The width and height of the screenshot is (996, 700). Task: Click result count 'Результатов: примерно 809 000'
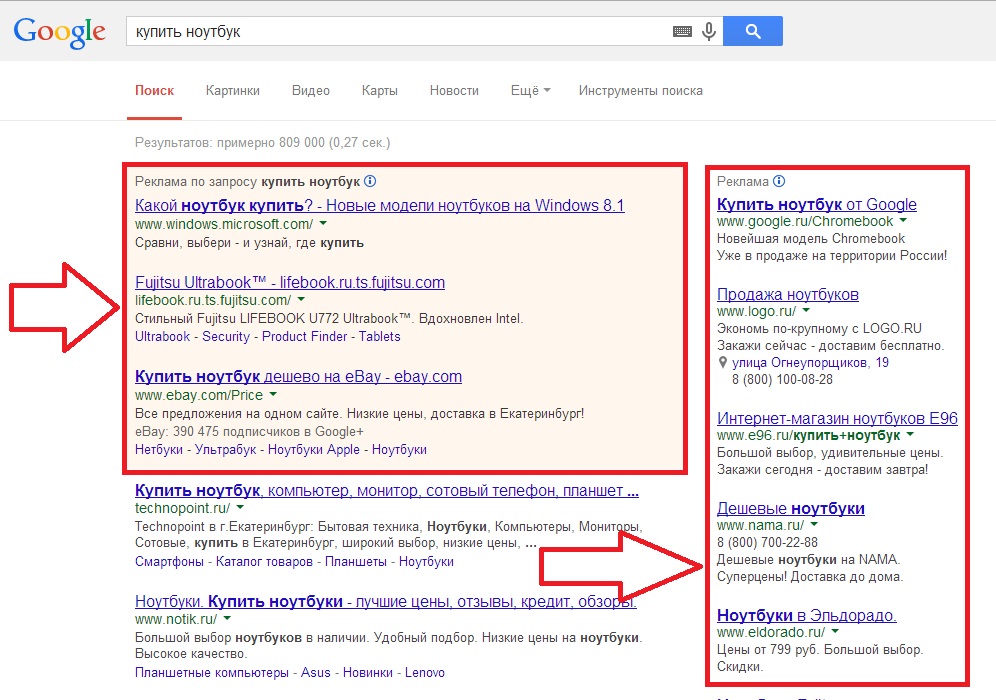(x=229, y=142)
